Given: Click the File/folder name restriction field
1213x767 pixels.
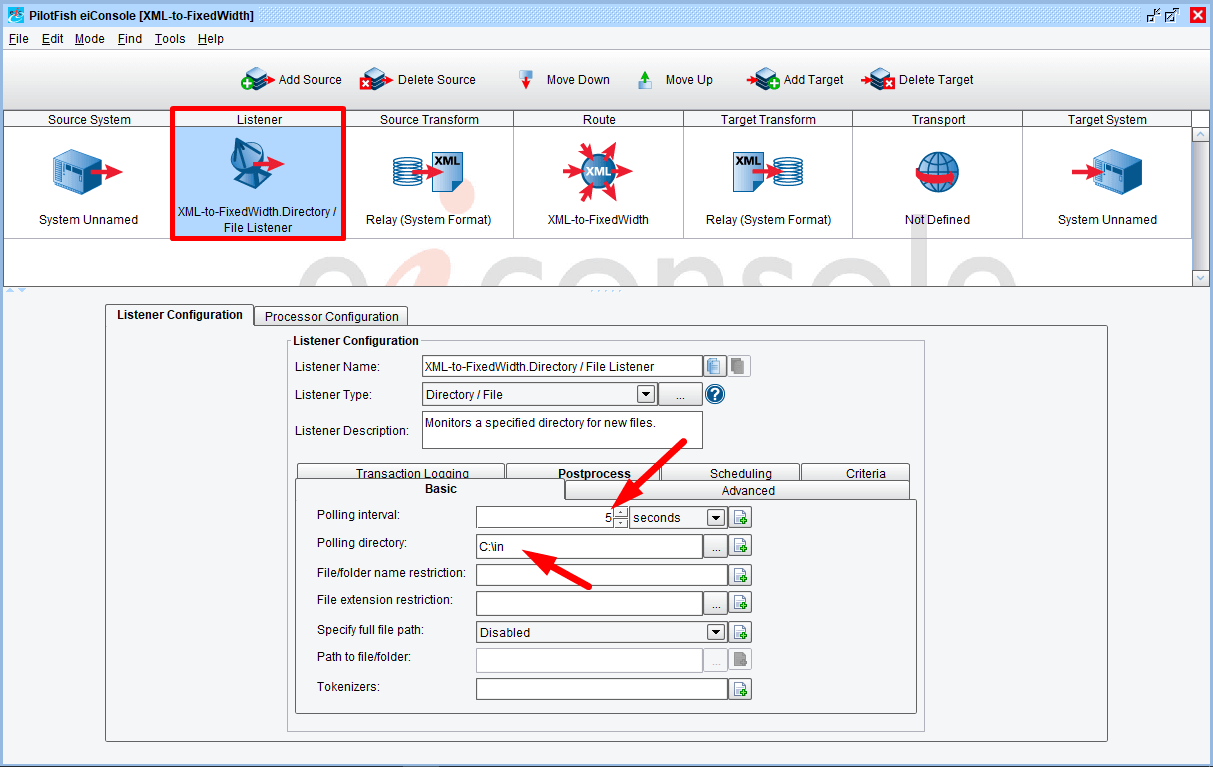Looking at the screenshot, I should point(602,575).
